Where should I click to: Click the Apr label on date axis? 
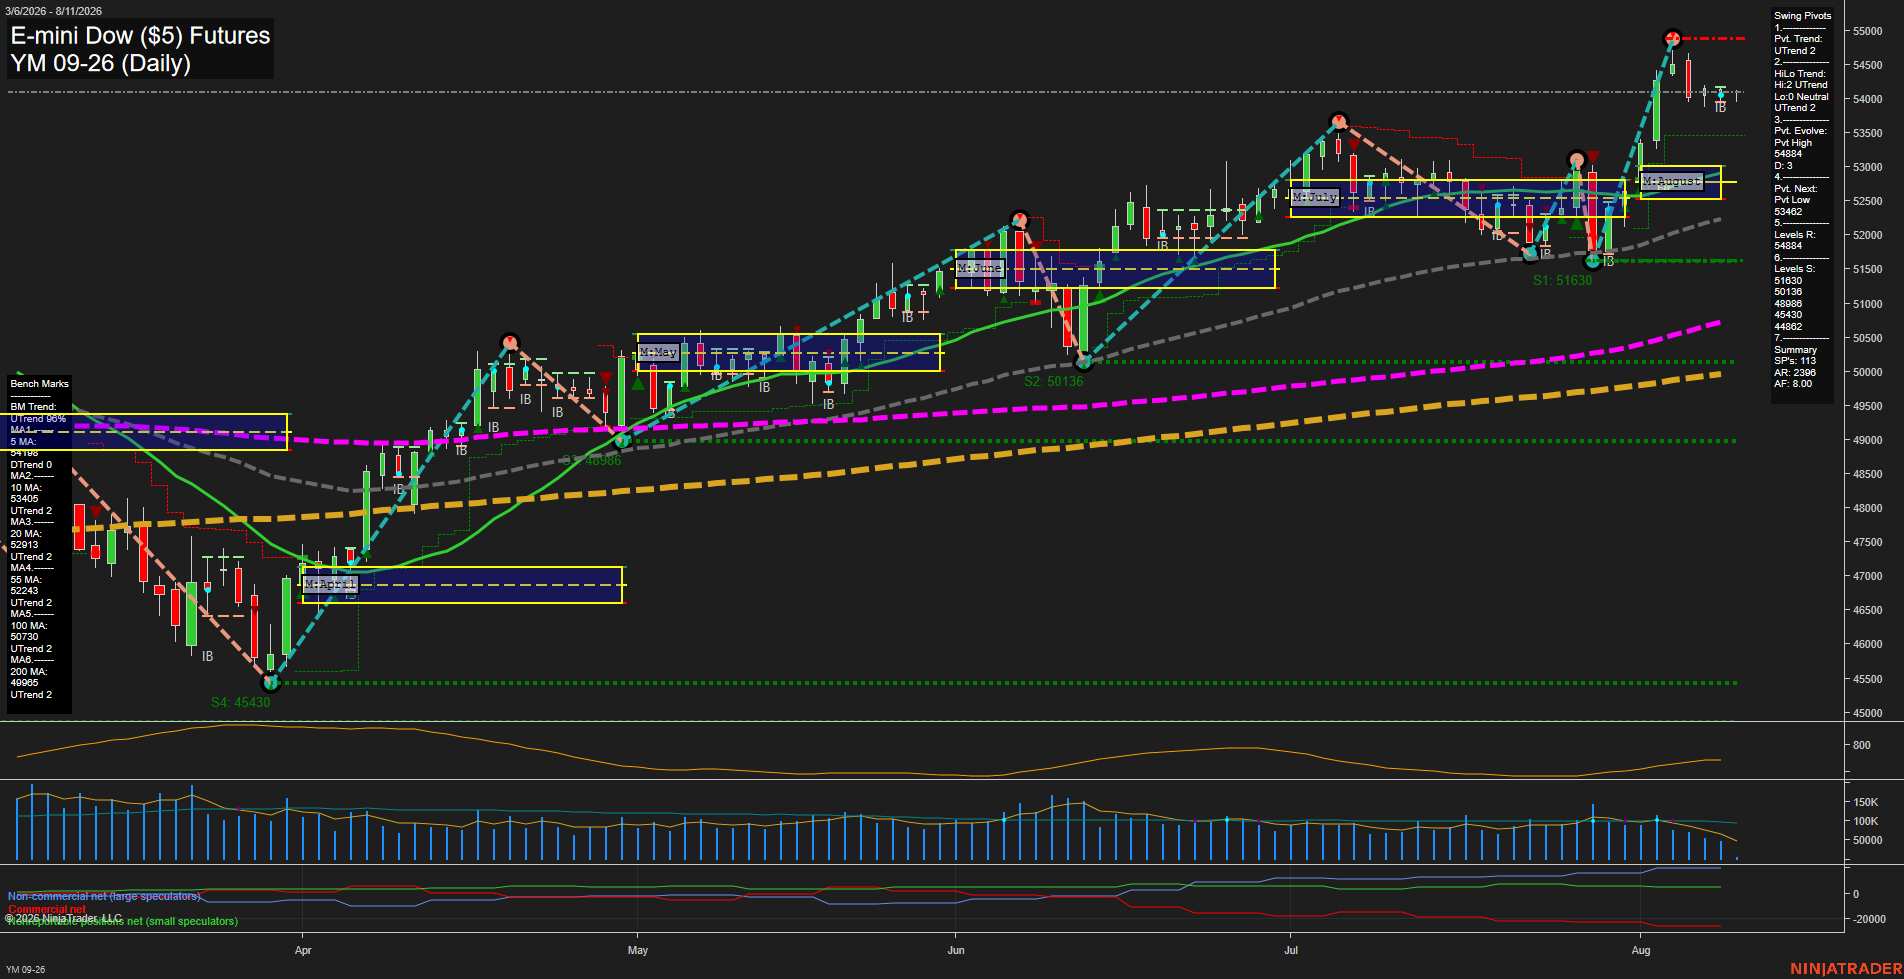(x=303, y=950)
